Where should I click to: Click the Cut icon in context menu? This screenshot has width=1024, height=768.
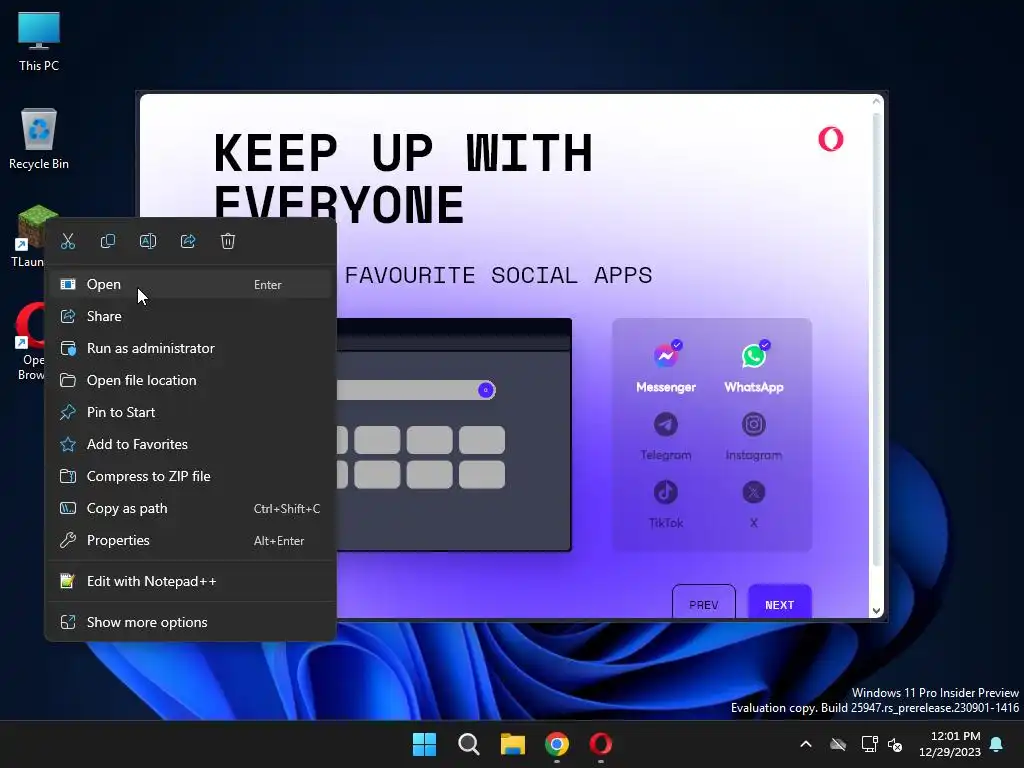pyautogui.click(x=68, y=242)
